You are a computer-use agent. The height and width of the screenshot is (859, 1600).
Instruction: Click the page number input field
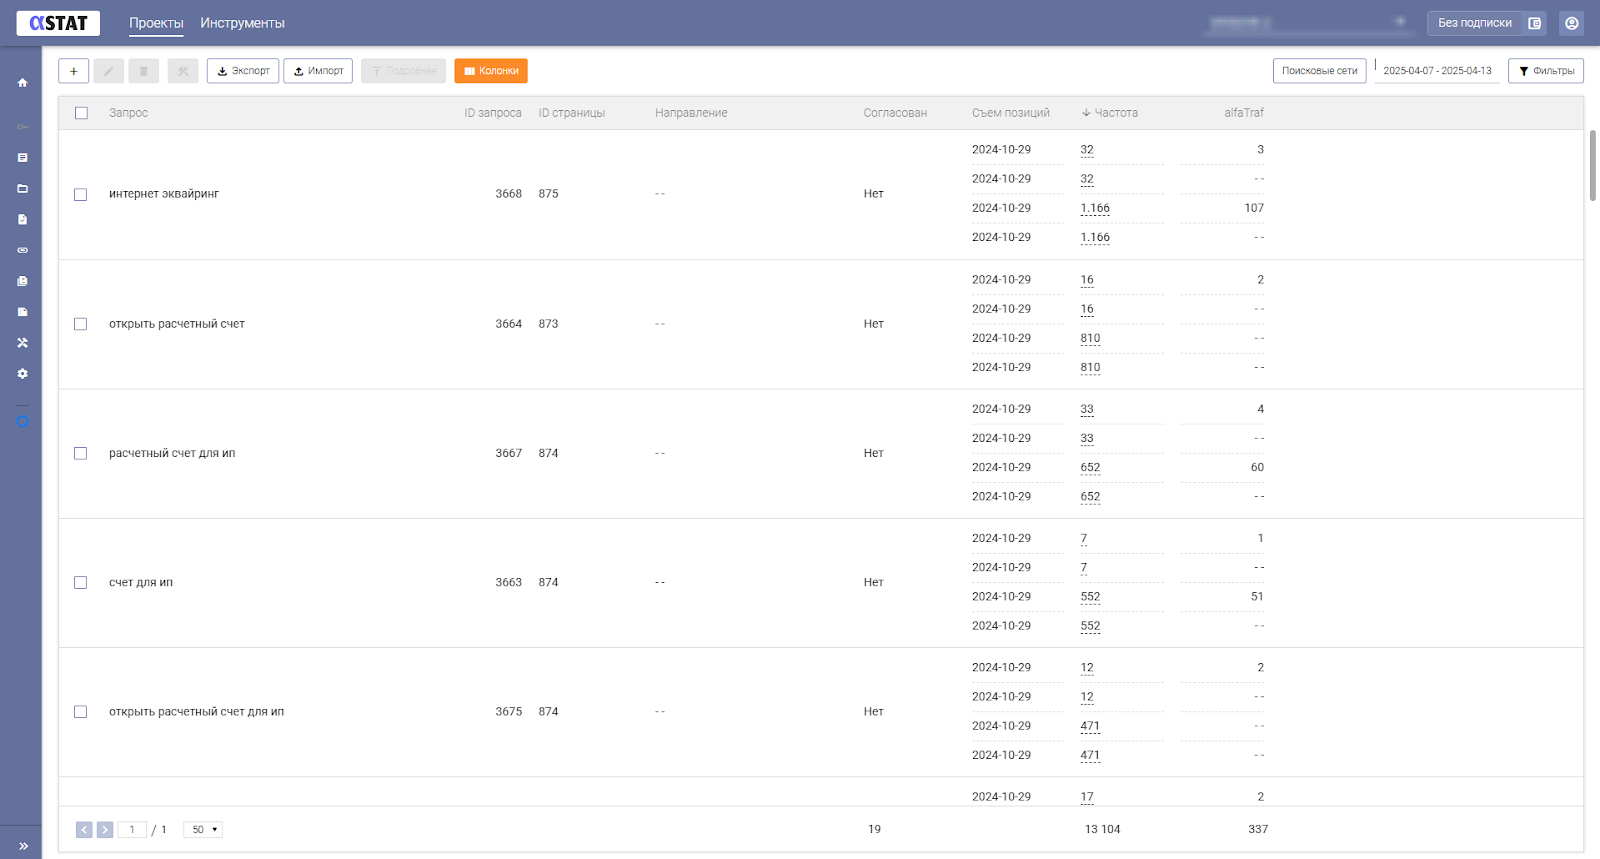click(132, 830)
